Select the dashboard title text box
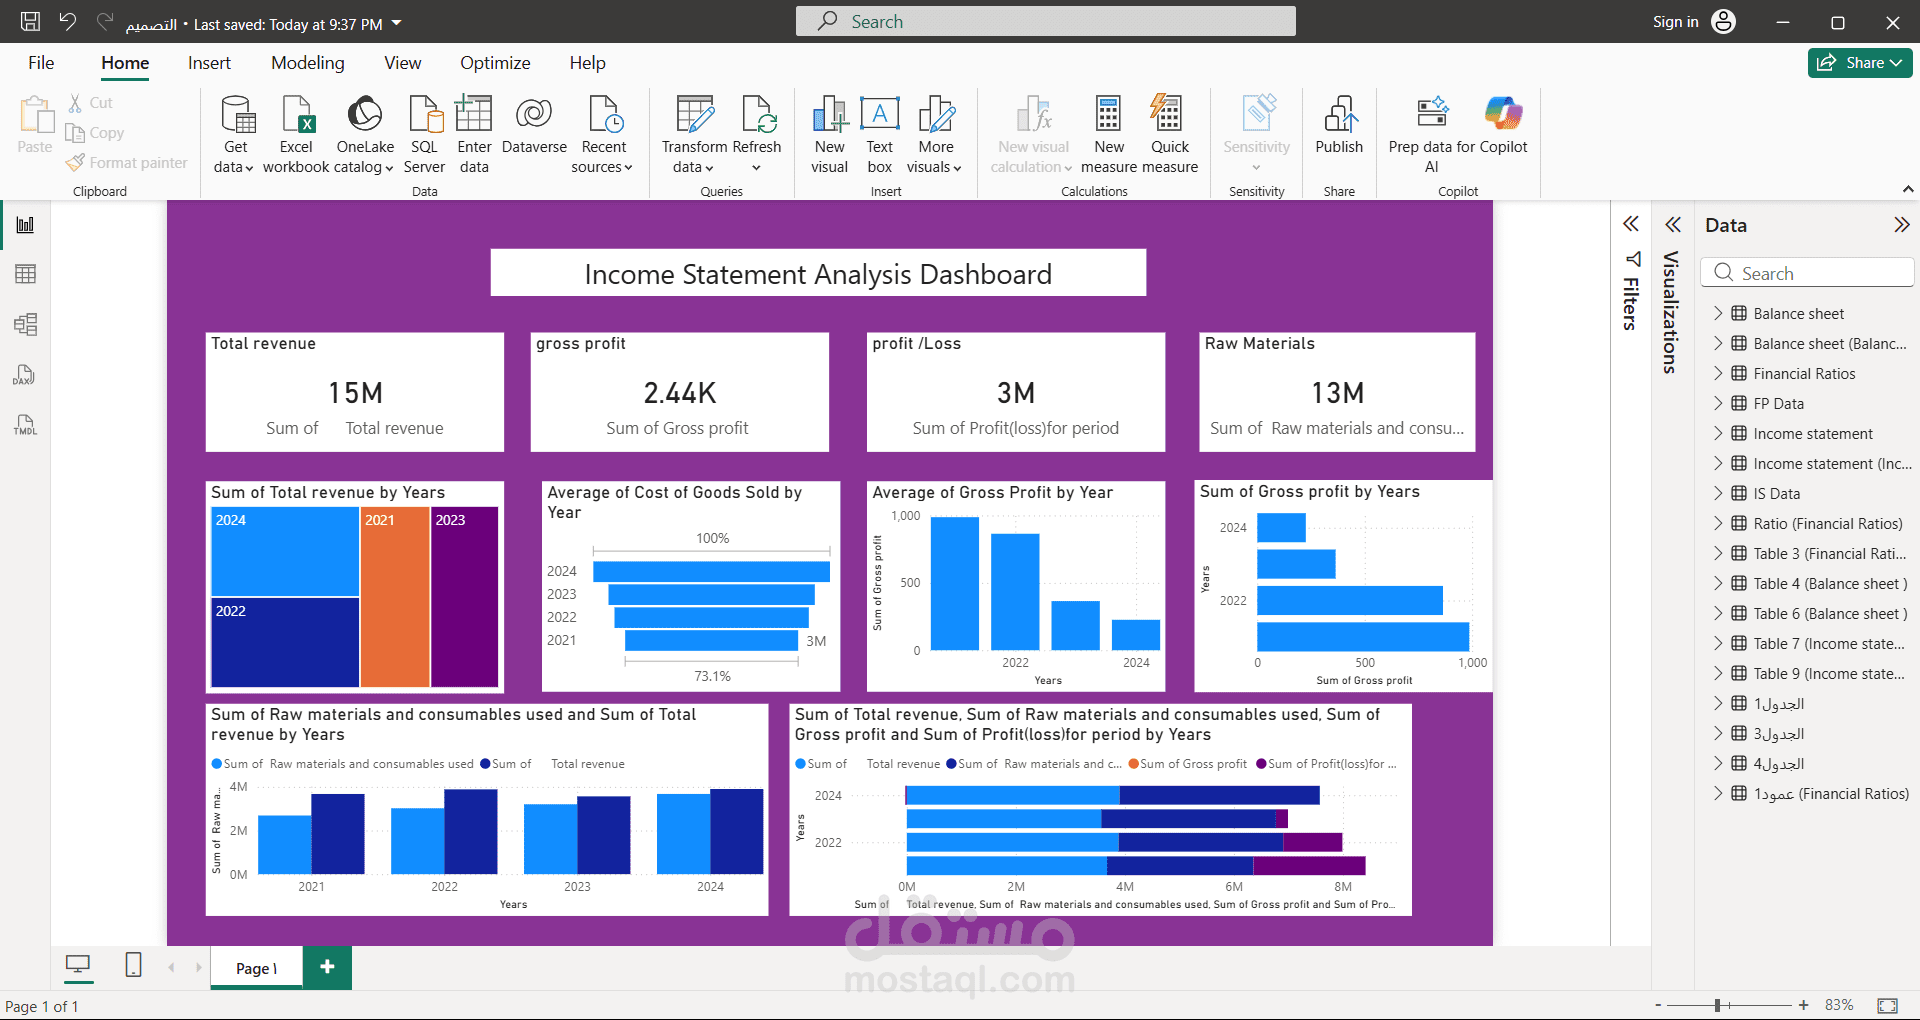The width and height of the screenshot is (1920, 1020). point(818,273)
